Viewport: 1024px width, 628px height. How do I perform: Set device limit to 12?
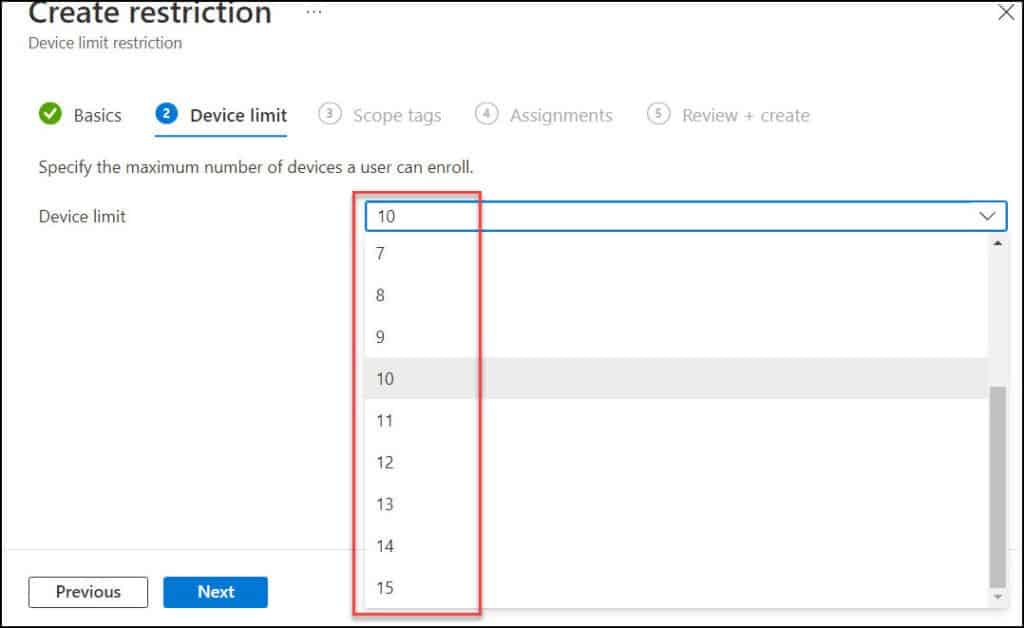(x=385, y=463)
